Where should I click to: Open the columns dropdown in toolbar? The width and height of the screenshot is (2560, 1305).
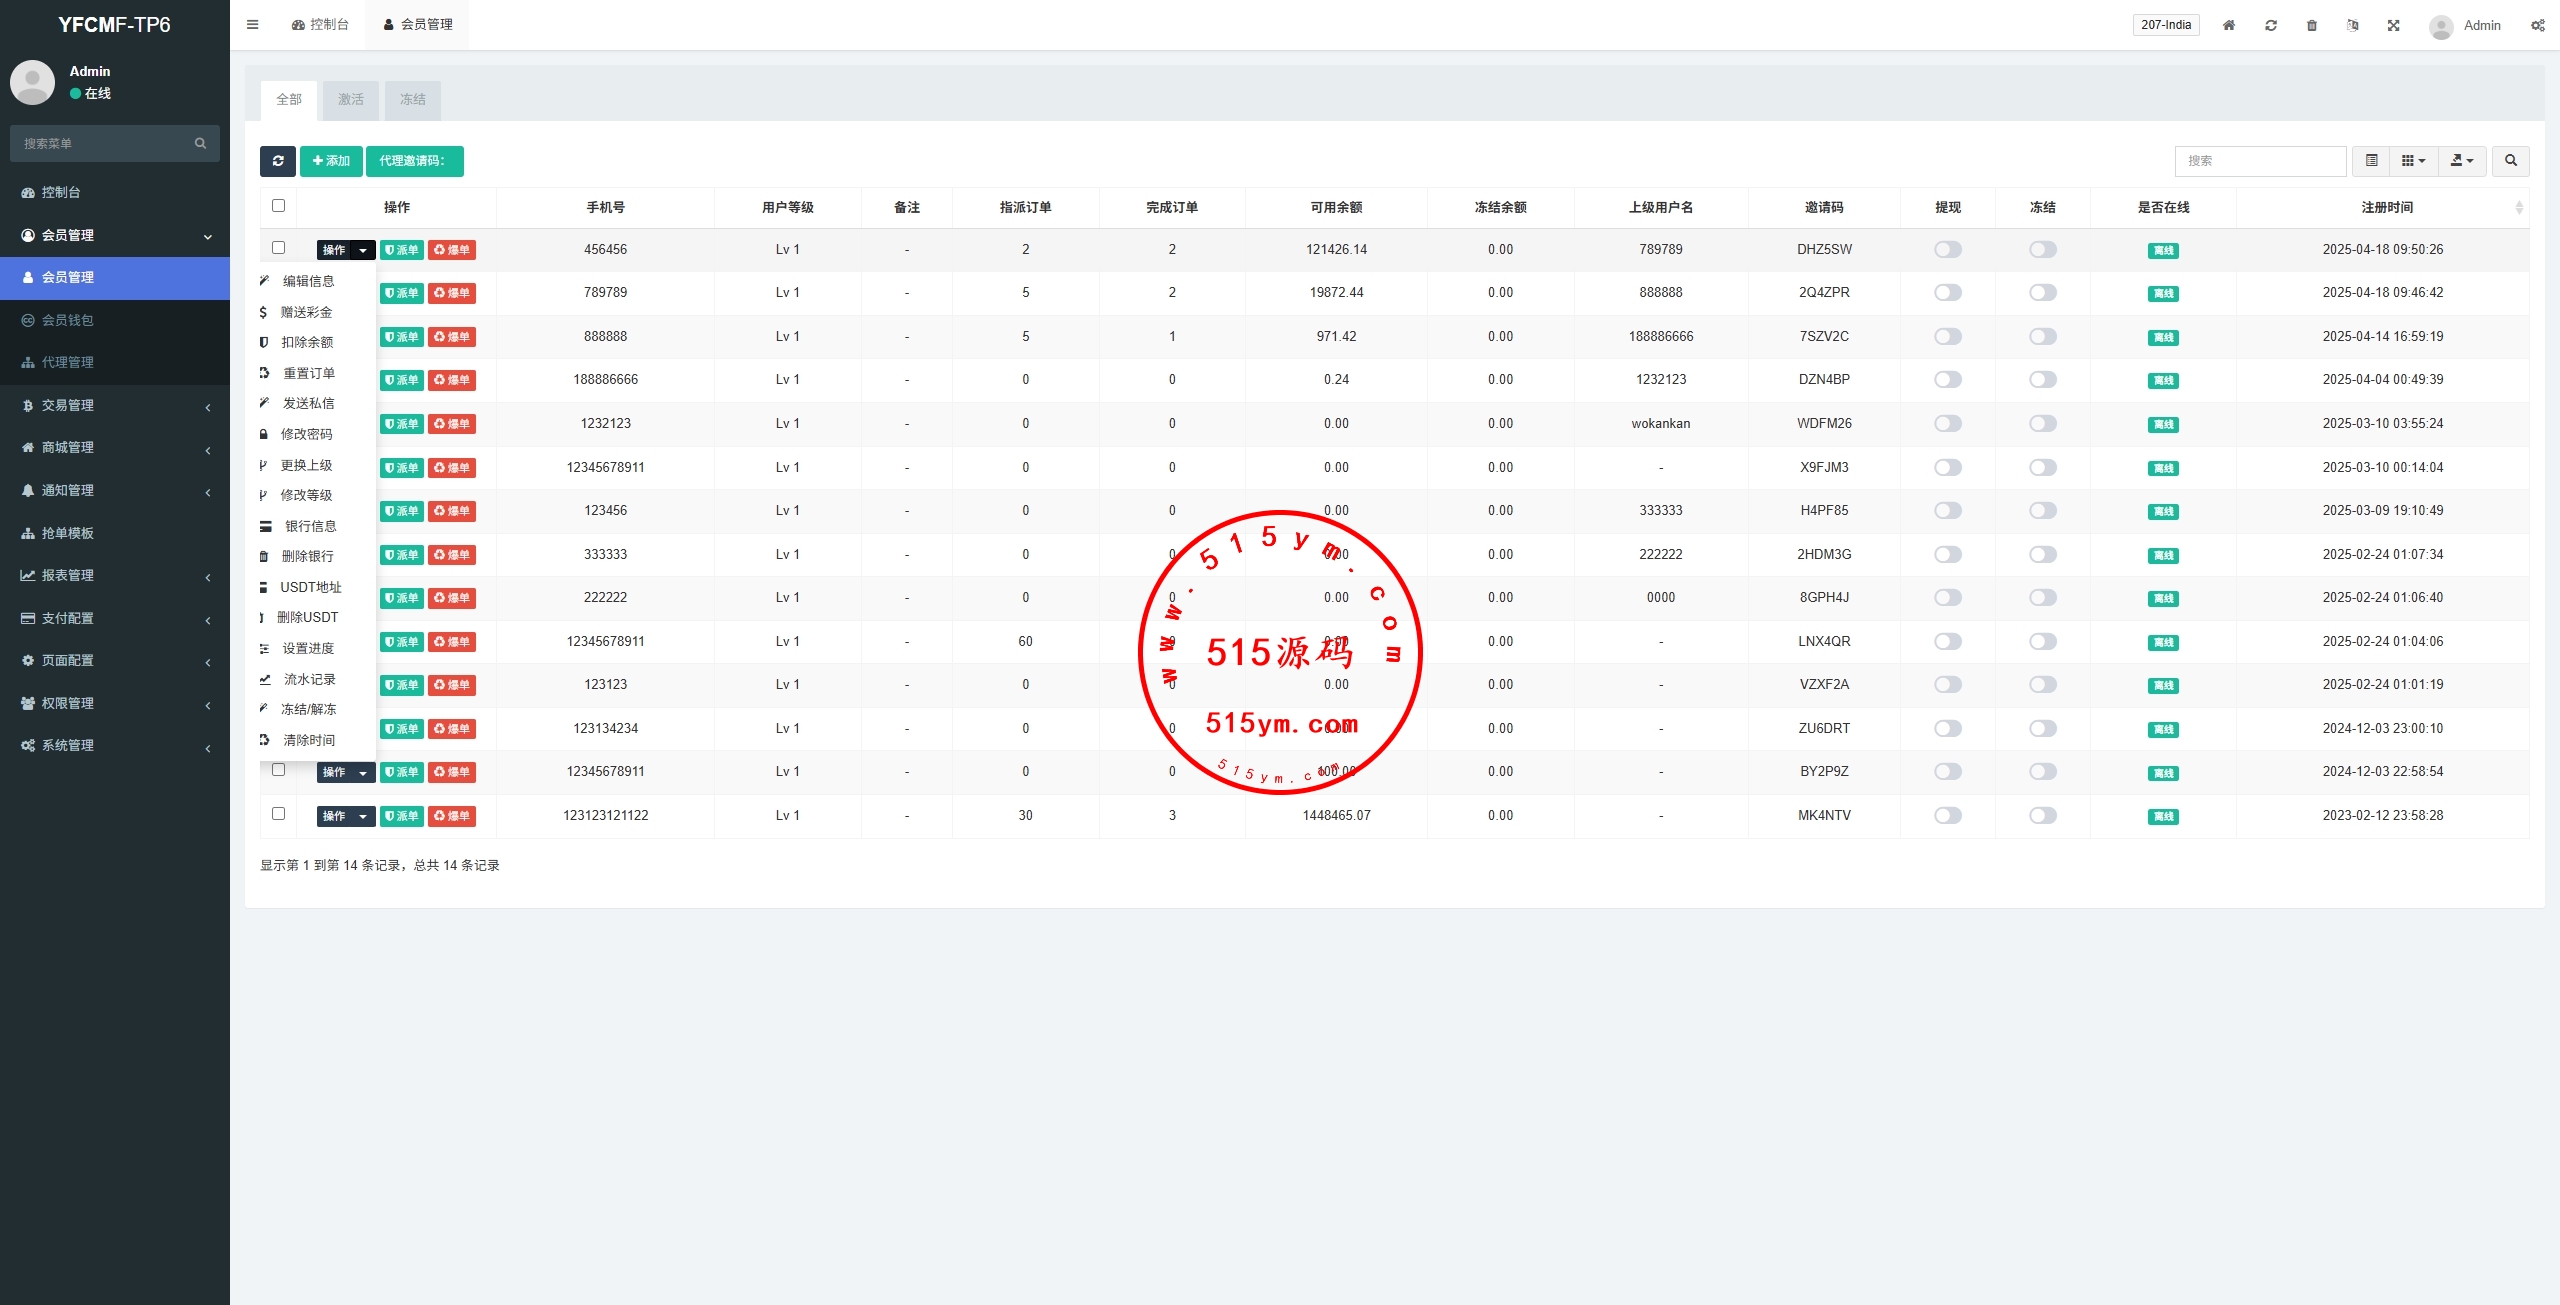pyautogui.click(x=2413, y=161)
